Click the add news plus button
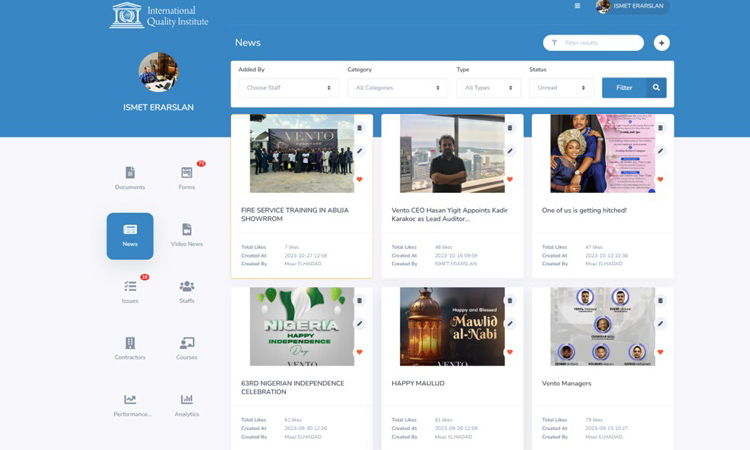750x450 pixels. point(662,43)
